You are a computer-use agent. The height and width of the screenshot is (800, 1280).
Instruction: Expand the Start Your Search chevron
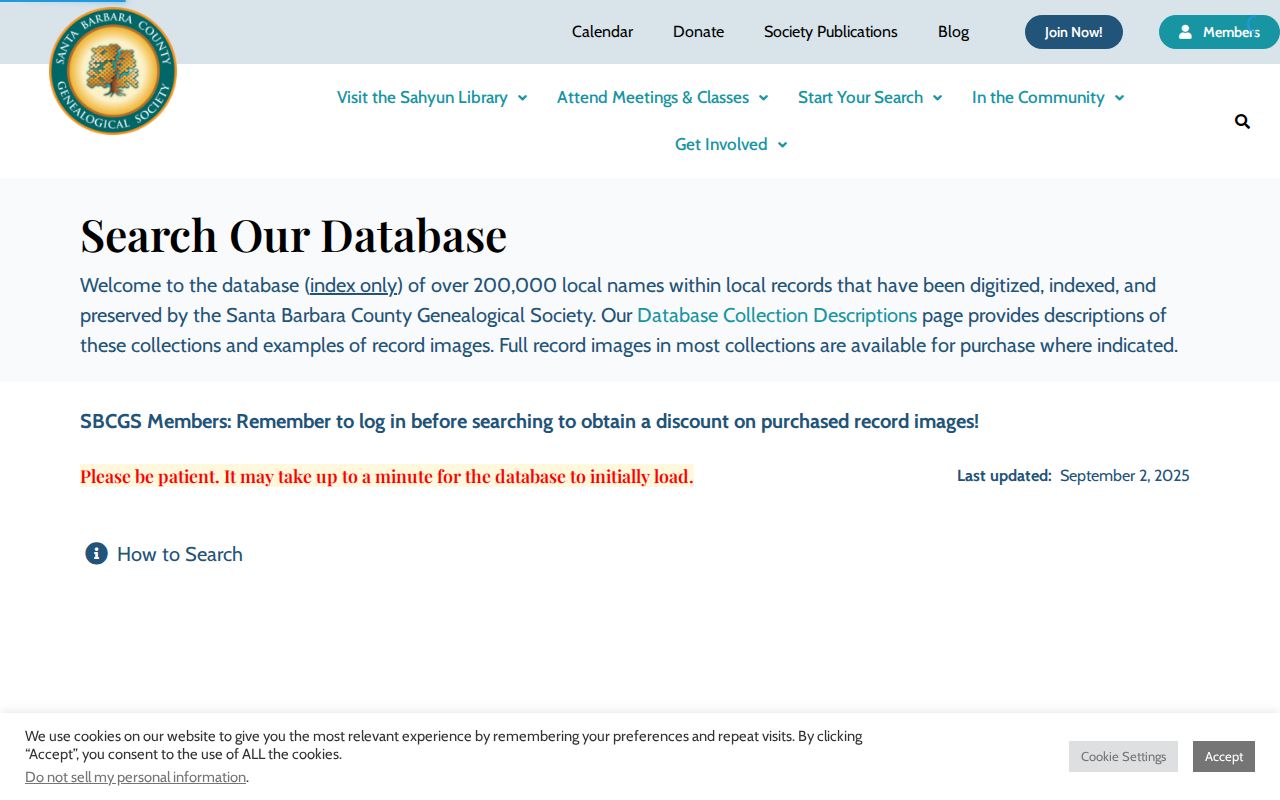coord(937,98)
